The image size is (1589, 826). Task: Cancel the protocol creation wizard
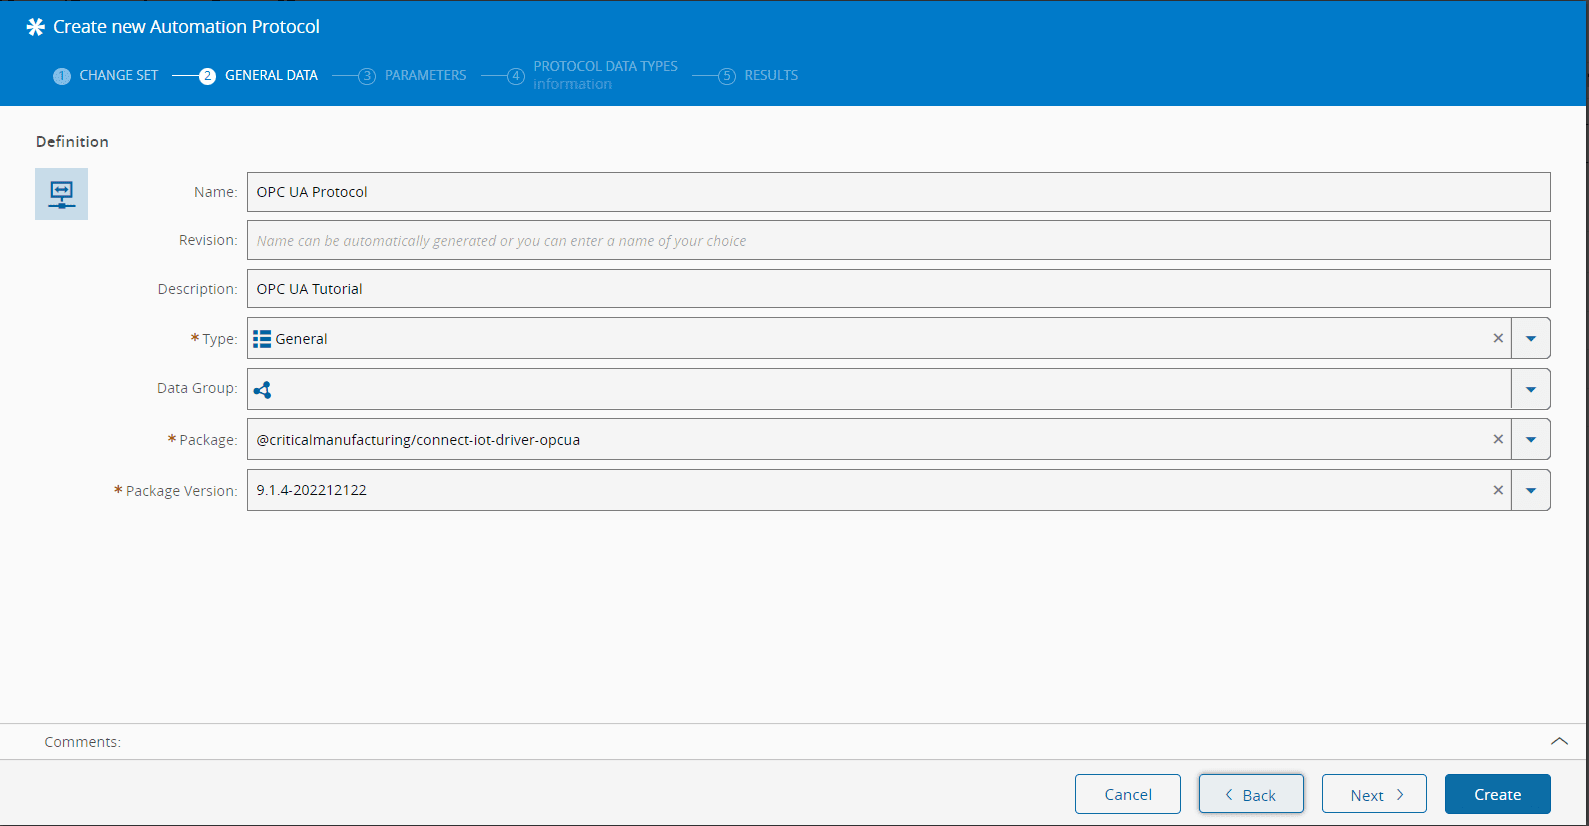coord(1127,795)
